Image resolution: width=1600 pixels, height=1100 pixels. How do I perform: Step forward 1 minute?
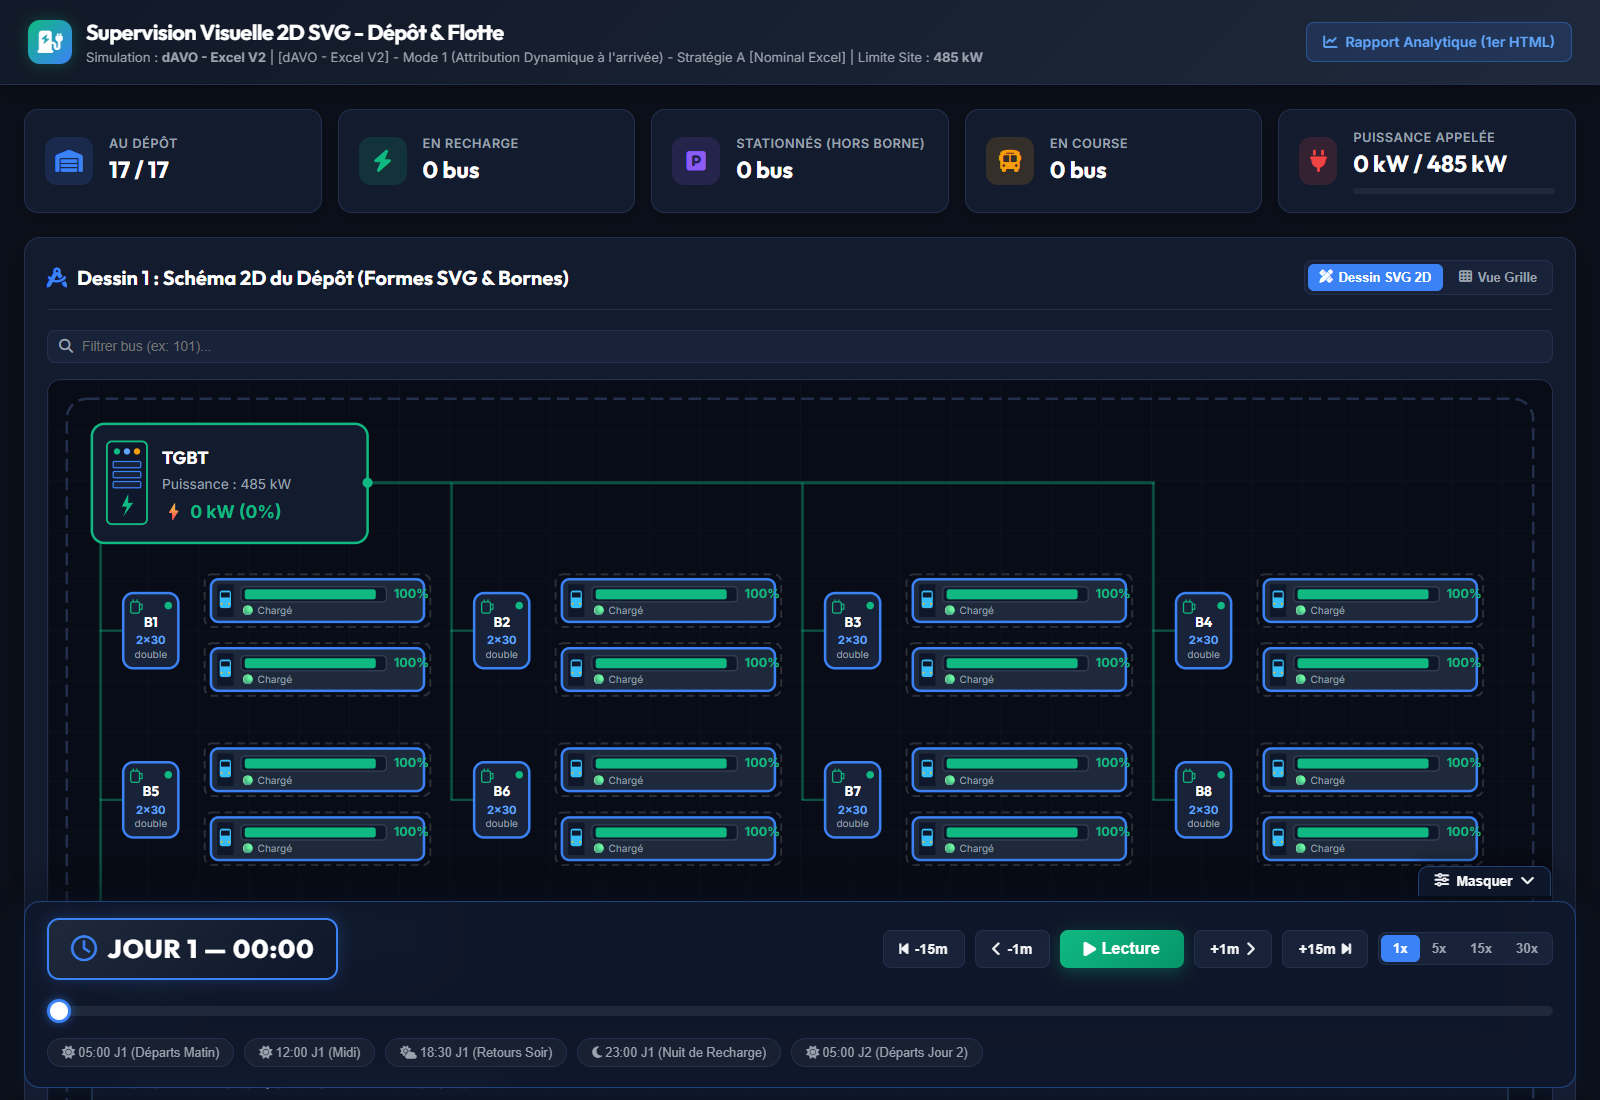pyautogui.click(x=1232, y=949)
